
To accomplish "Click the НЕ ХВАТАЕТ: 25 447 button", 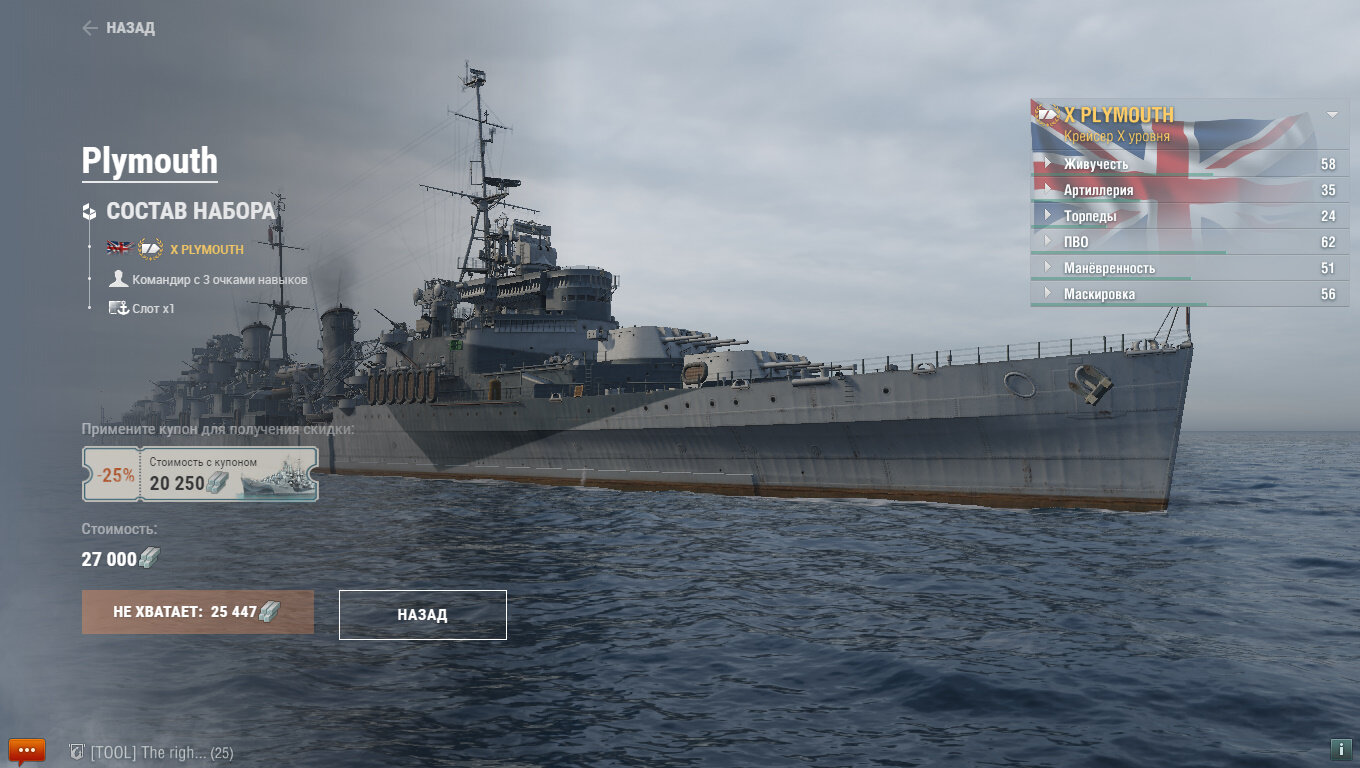I will tap(198, 612).
